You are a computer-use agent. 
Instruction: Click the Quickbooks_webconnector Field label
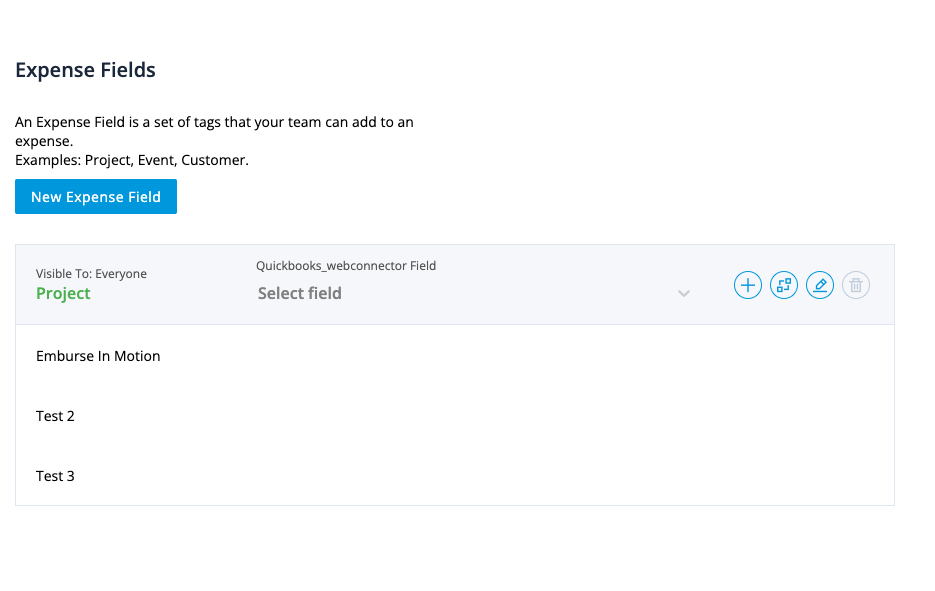(x=346, y=266)
